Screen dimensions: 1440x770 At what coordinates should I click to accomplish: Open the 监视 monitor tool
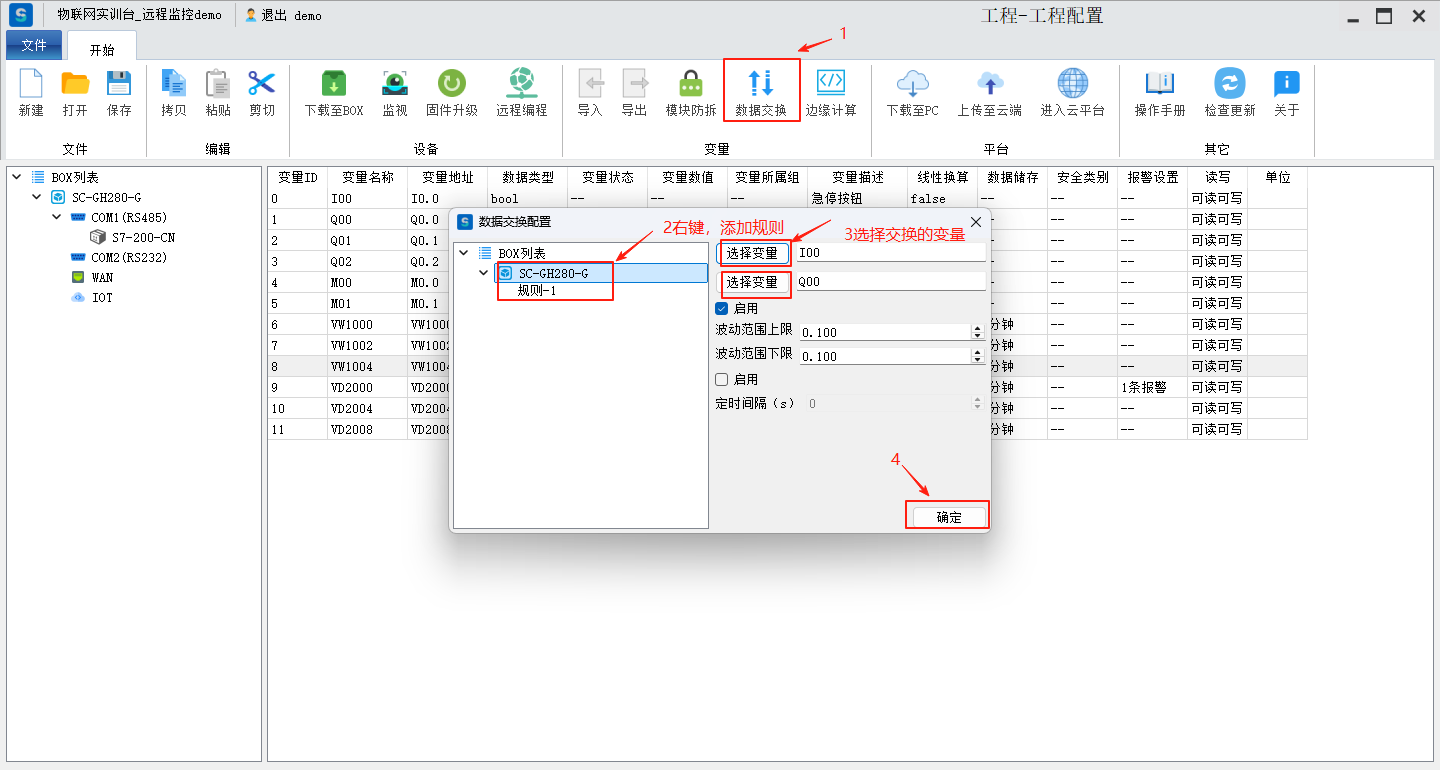click(x=395, y=92)
